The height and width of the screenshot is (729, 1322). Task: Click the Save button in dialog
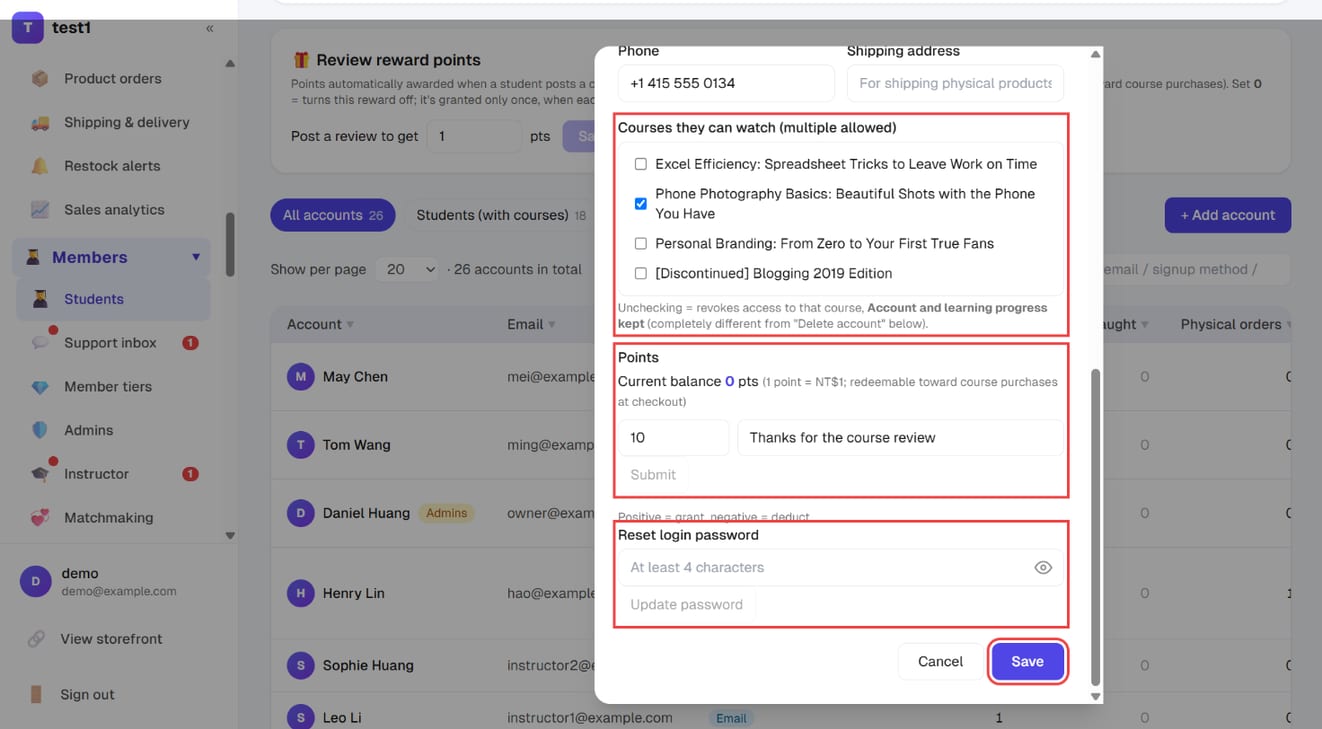pyautogui.click(x=1027, y=661)
